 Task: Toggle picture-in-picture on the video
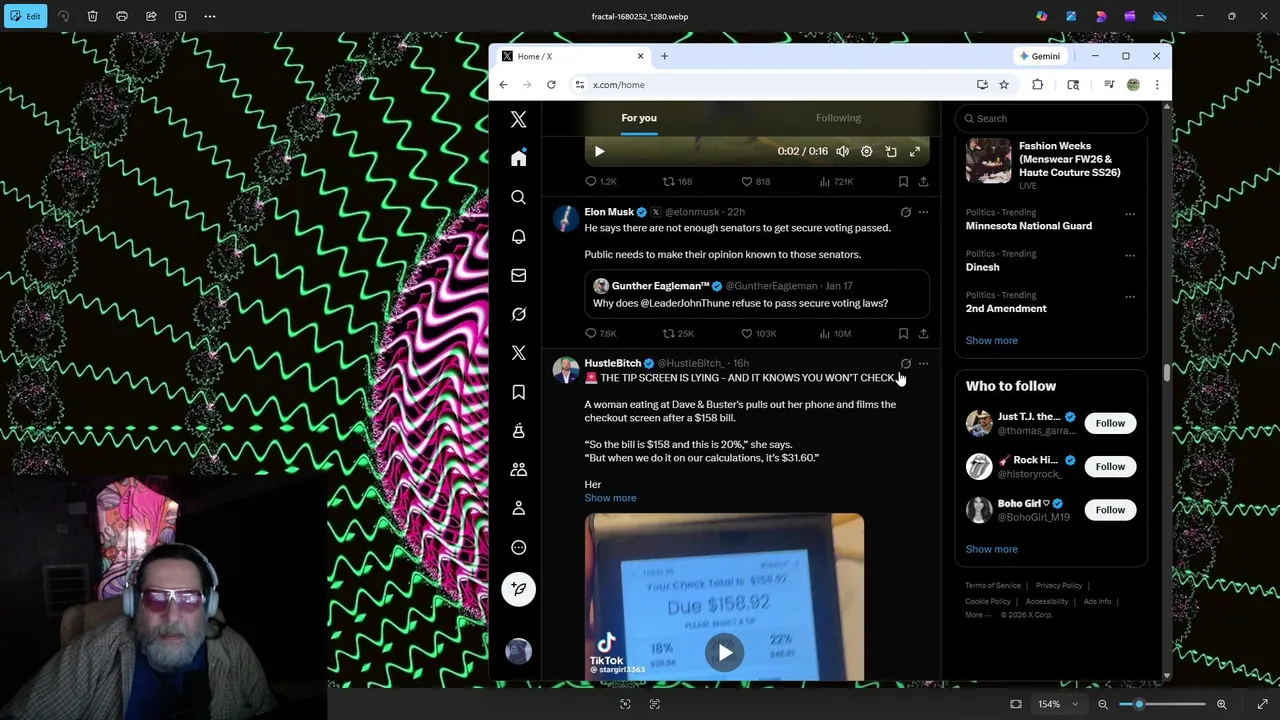pyautogui.click(x=890, y=151)
